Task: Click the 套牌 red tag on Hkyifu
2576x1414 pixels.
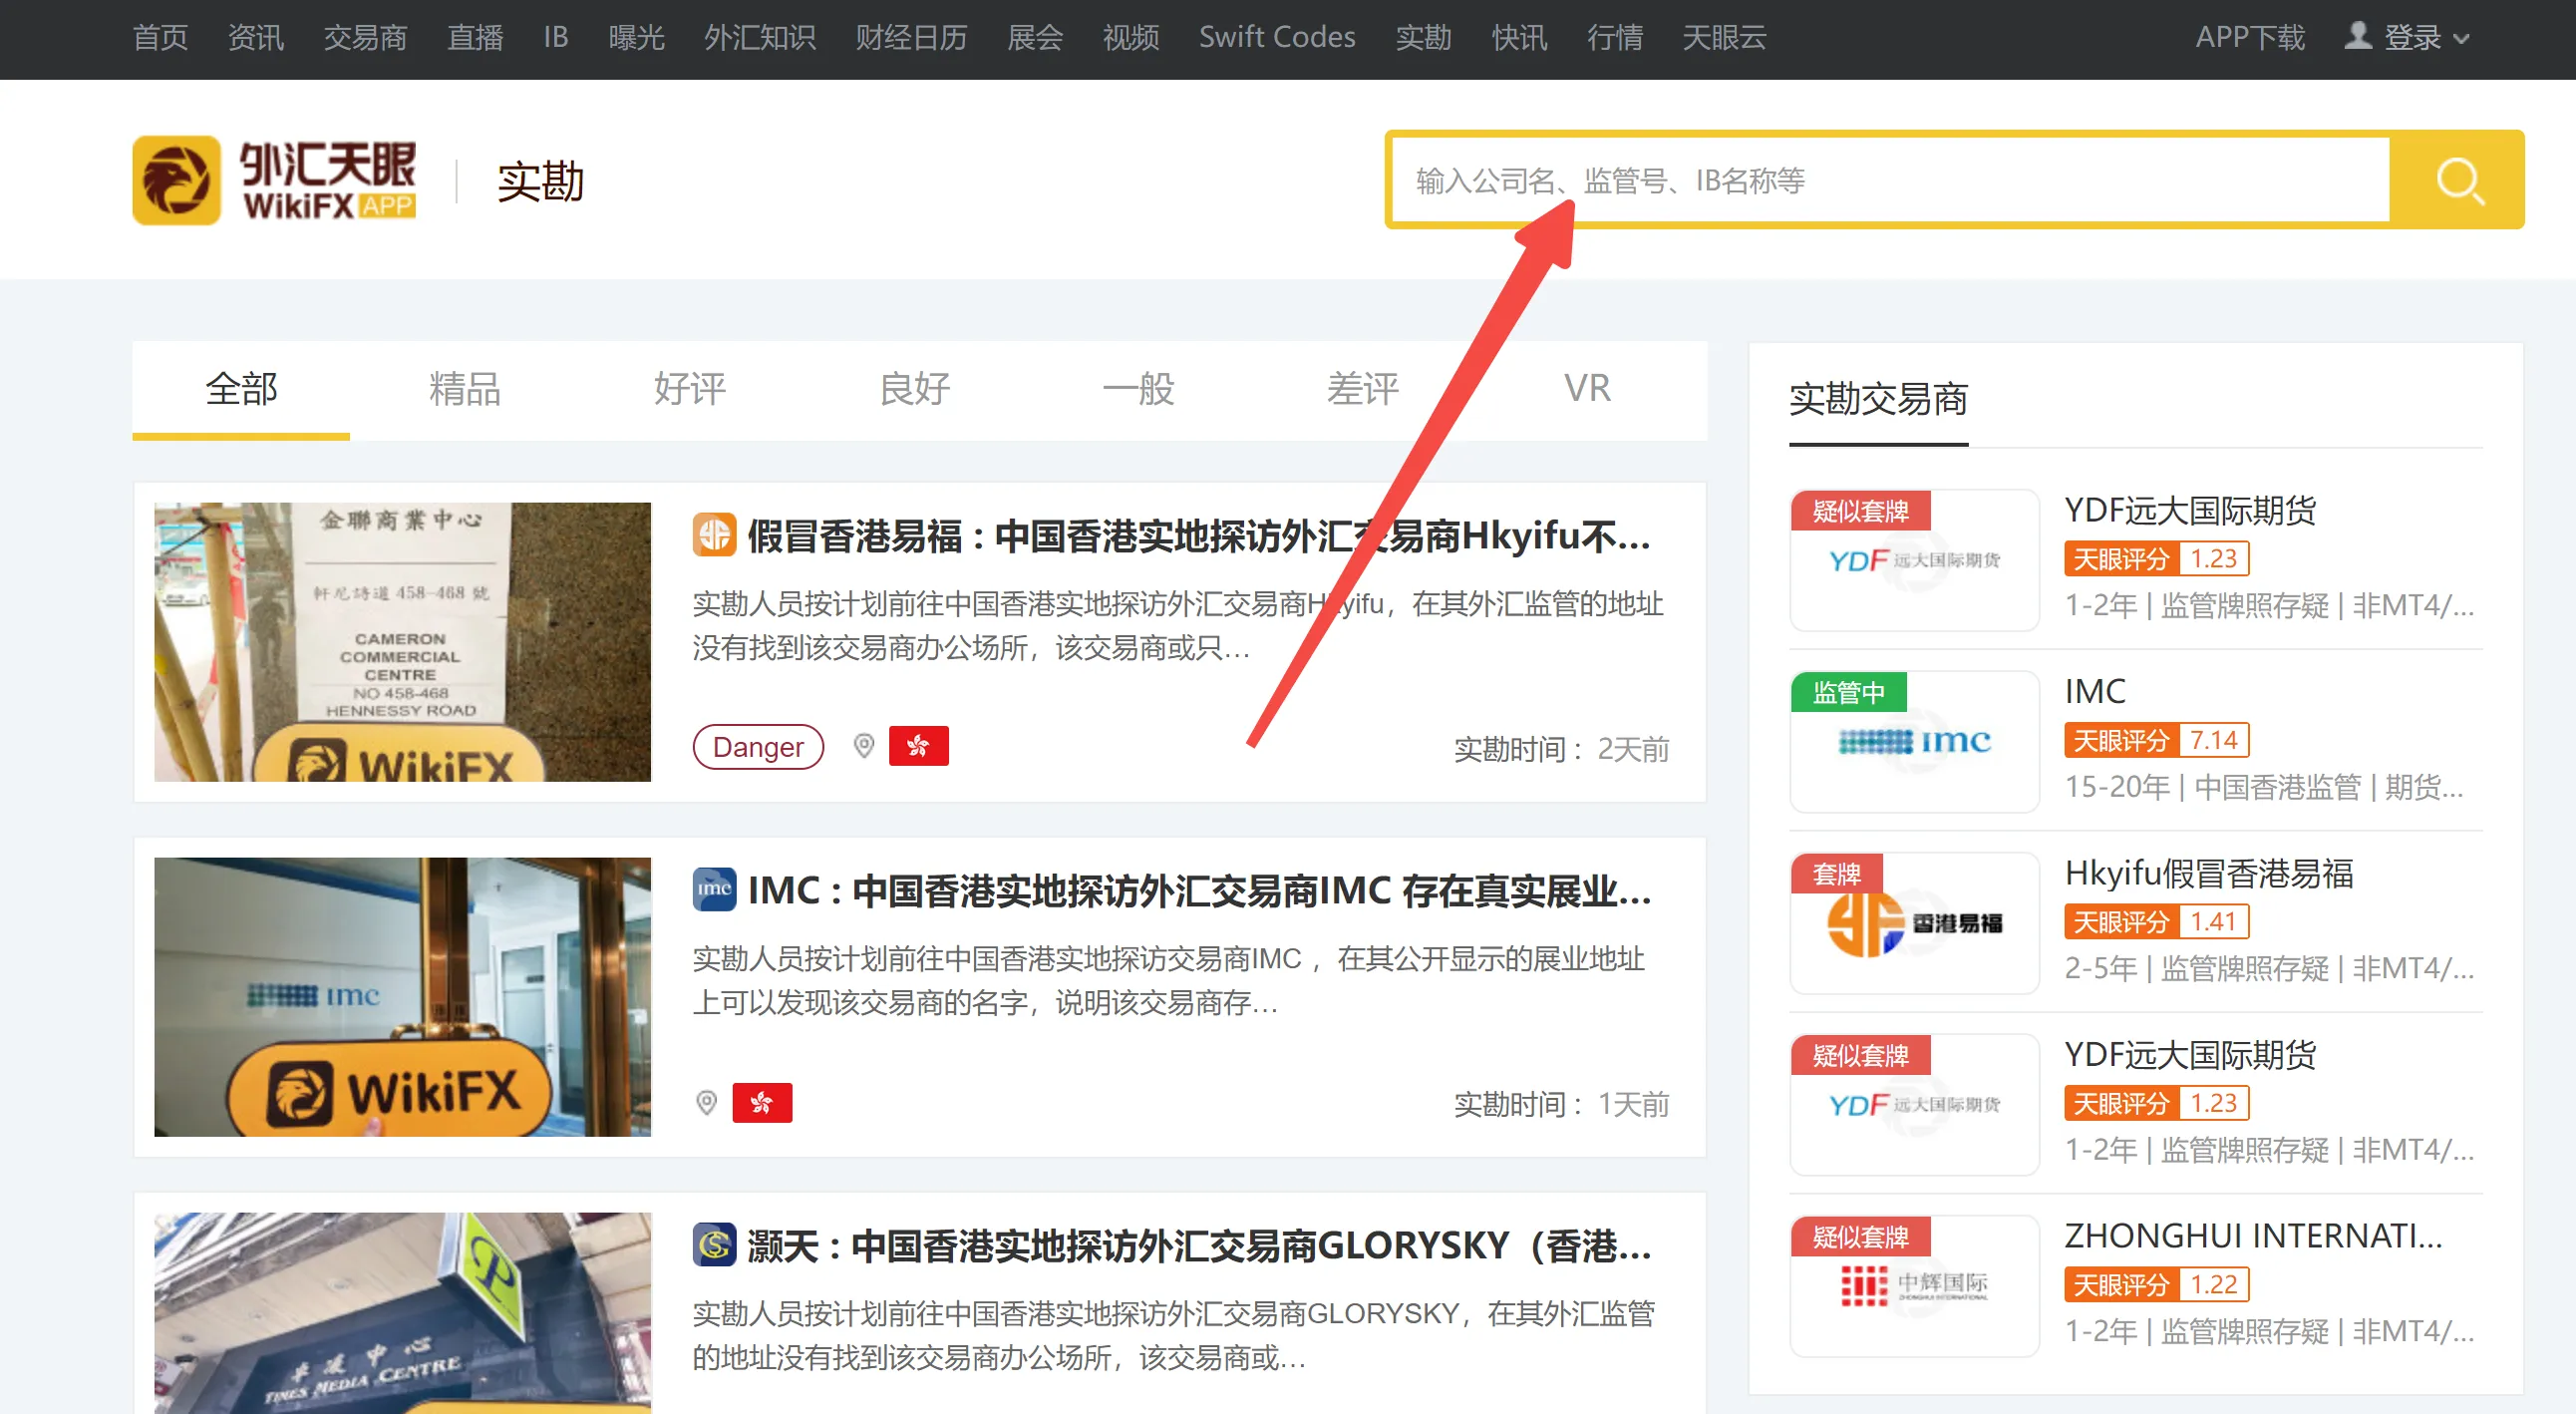Action: 1836,874
